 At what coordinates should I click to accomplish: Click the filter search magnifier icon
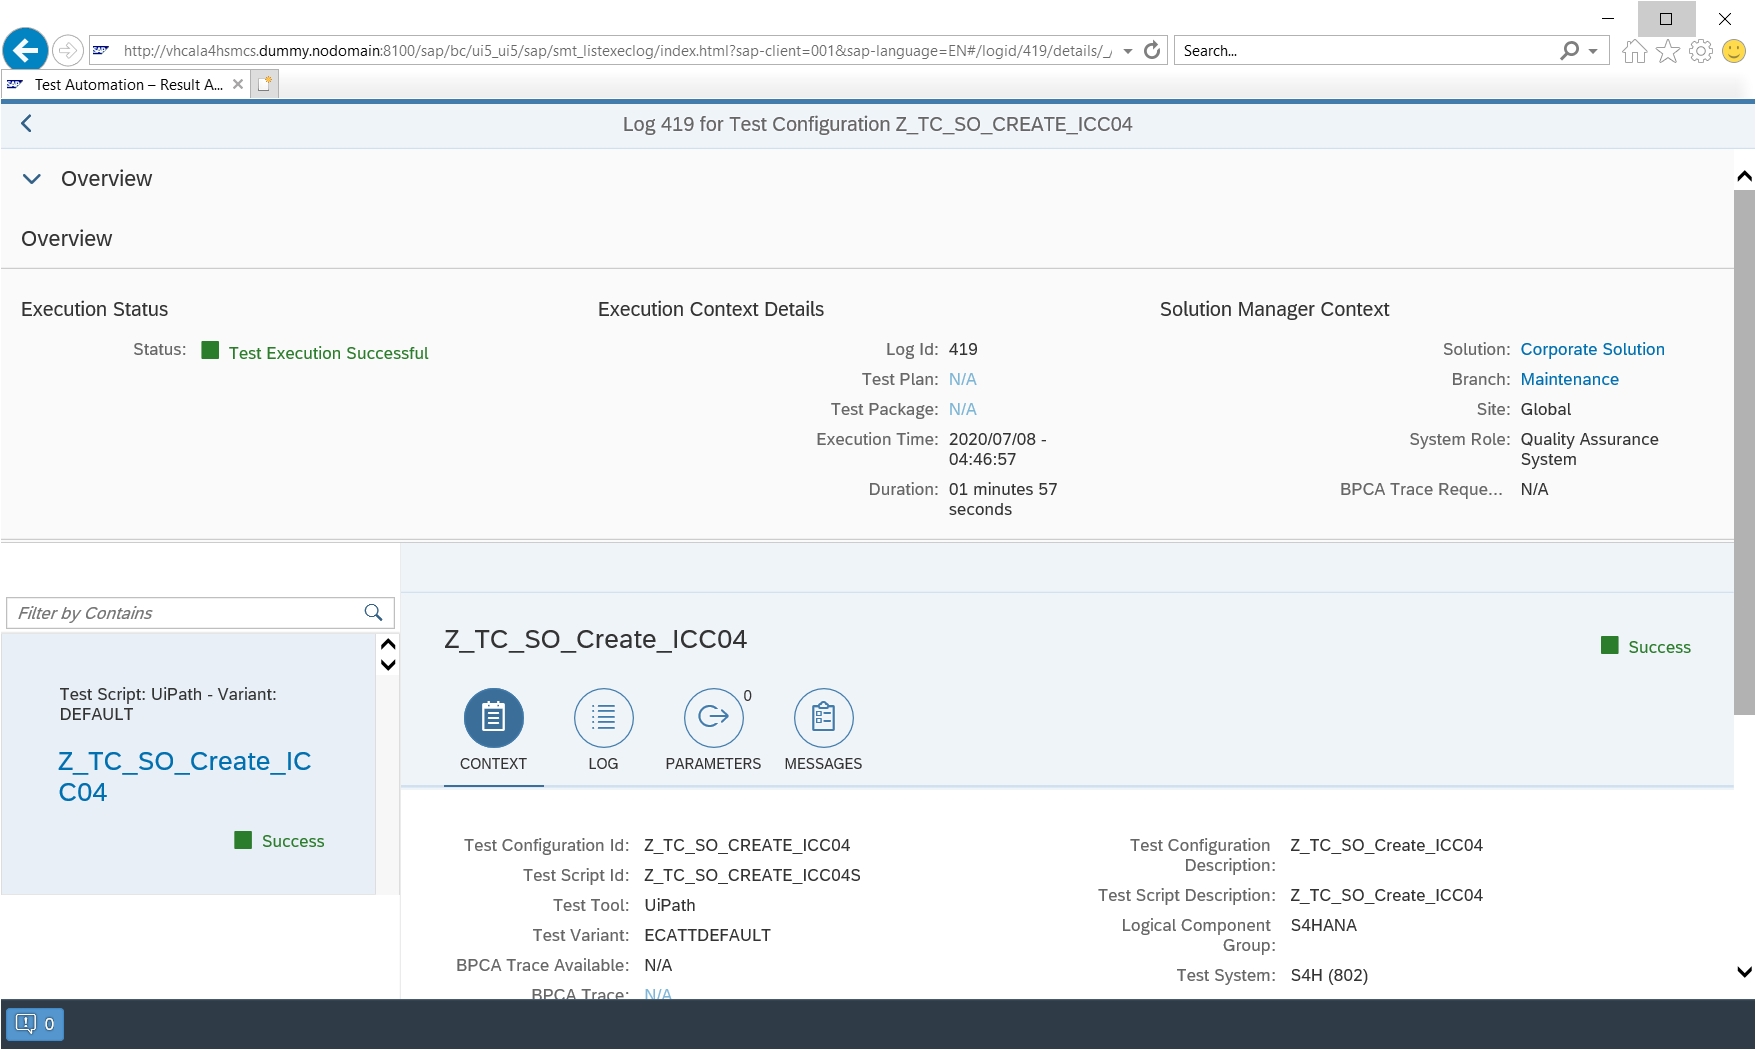tap(373, 613)
